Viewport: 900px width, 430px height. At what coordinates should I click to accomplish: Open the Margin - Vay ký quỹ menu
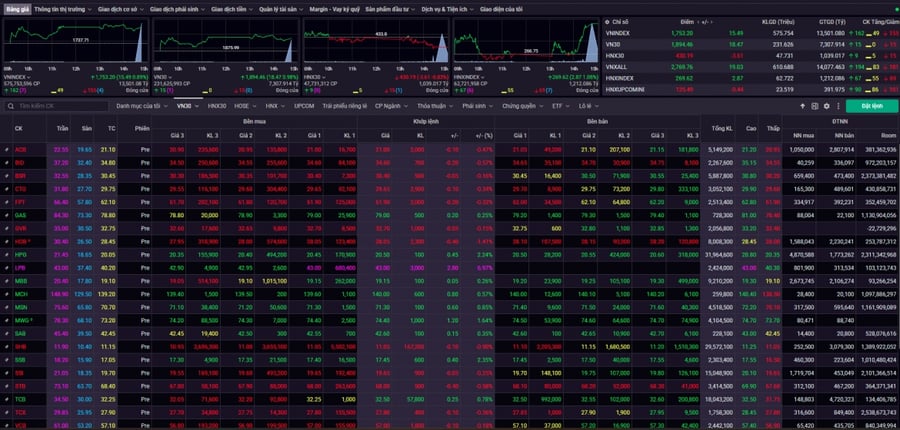pyautogui.click(x=335, y=10)
